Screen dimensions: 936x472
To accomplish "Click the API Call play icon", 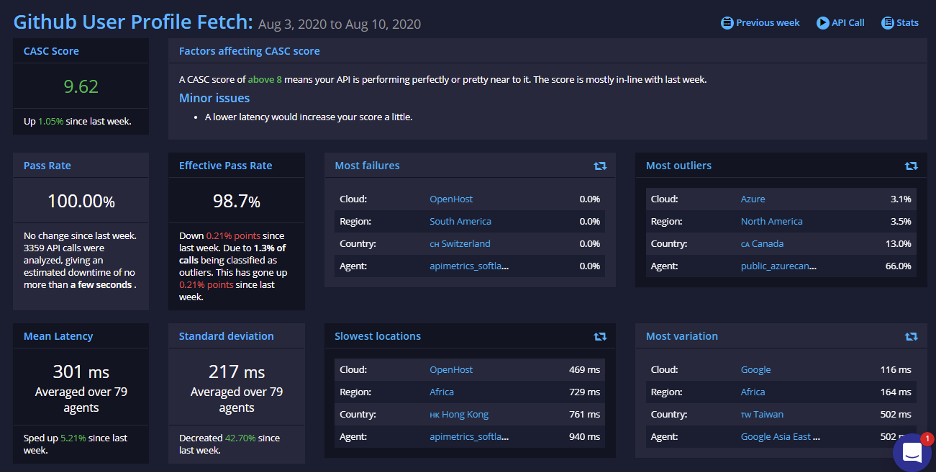I will pos(823,23).
